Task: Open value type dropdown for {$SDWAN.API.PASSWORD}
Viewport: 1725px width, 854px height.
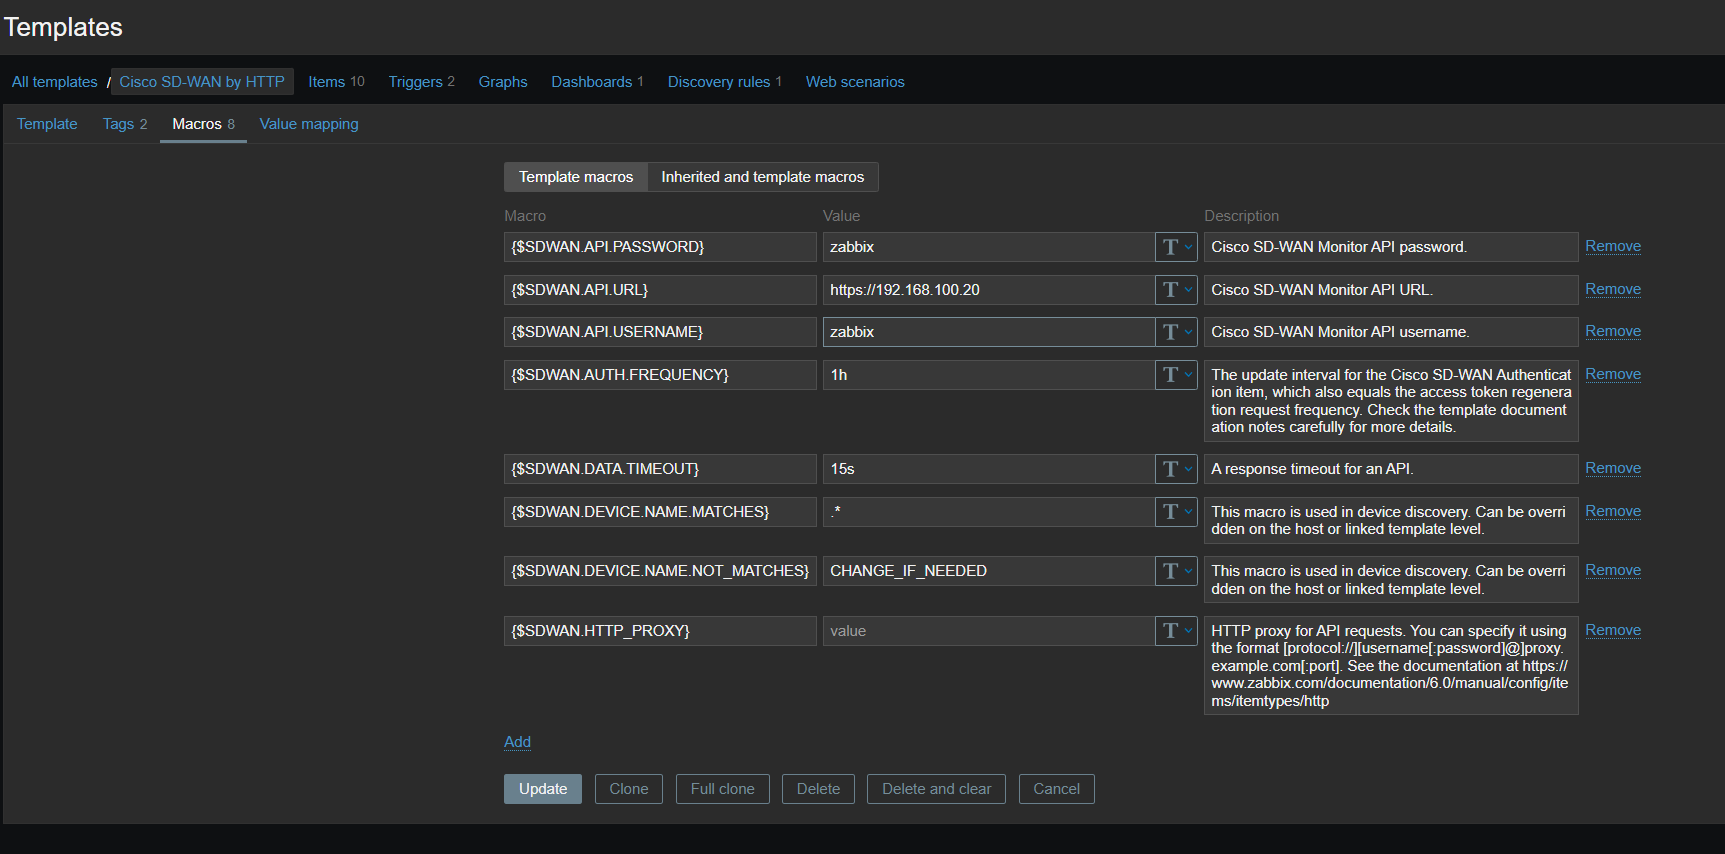Action: coord(1176,247)
